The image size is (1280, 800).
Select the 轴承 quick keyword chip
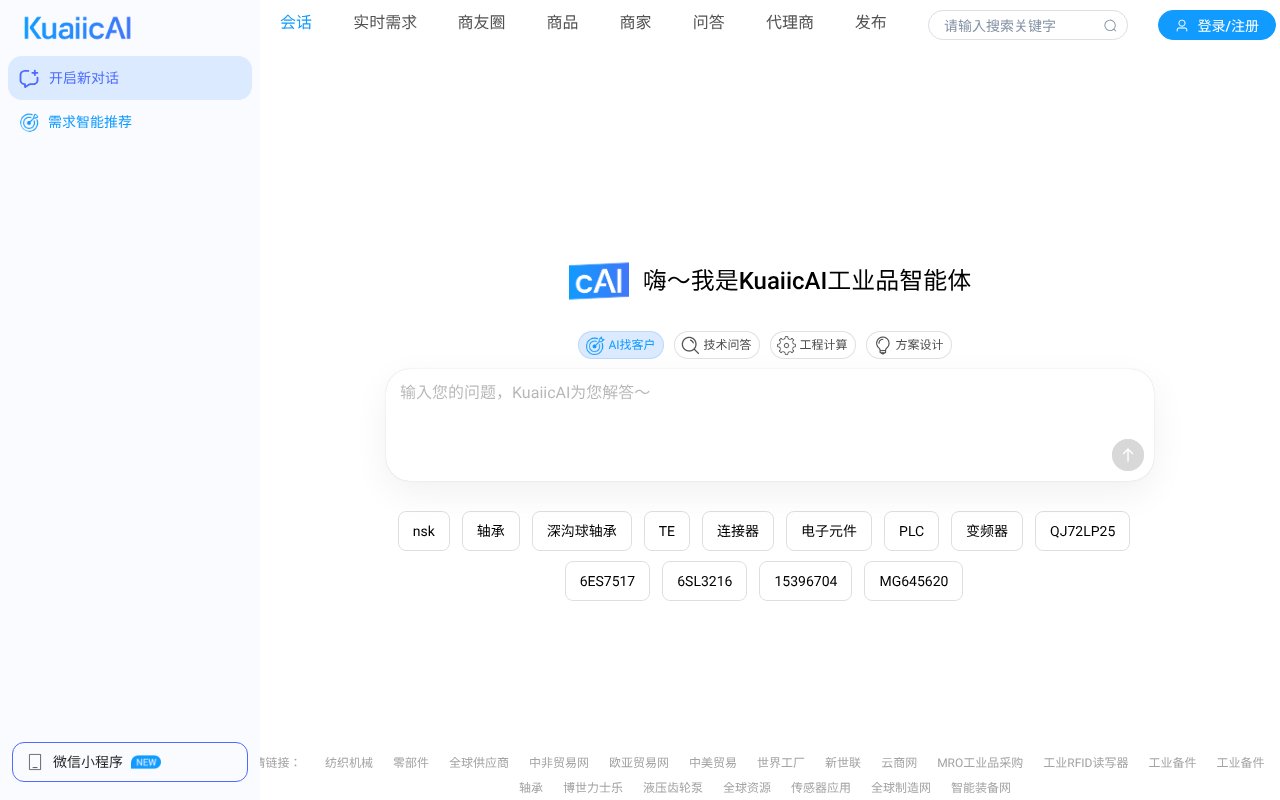[x=491, y=531]
